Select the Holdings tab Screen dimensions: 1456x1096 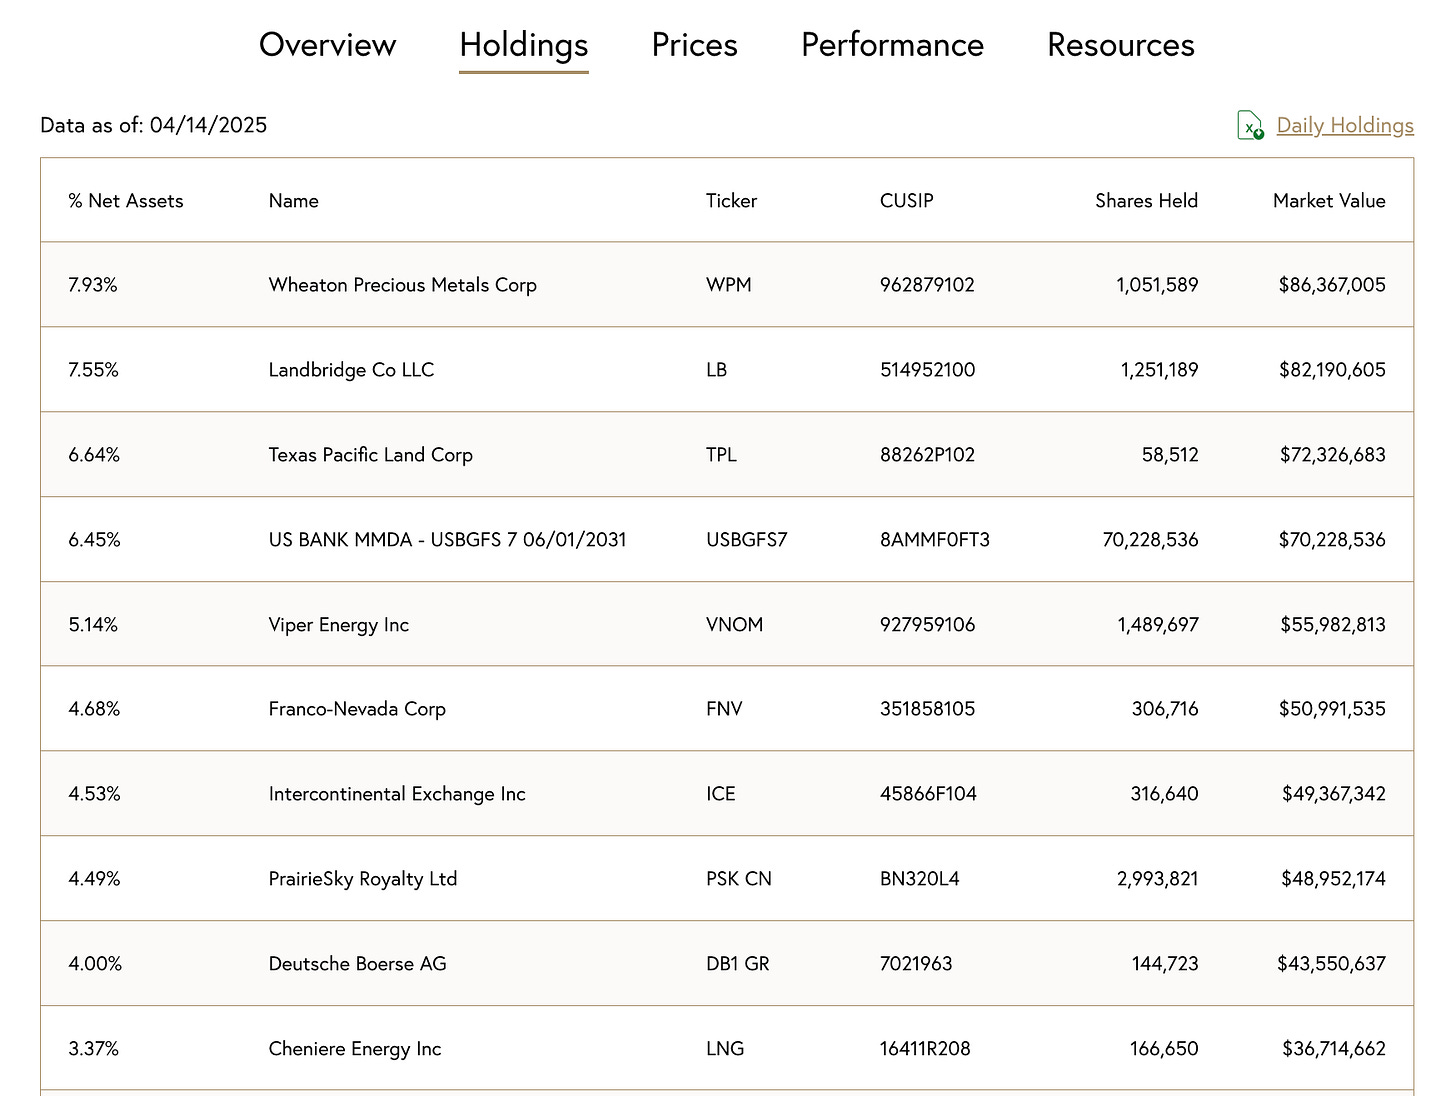524,46
